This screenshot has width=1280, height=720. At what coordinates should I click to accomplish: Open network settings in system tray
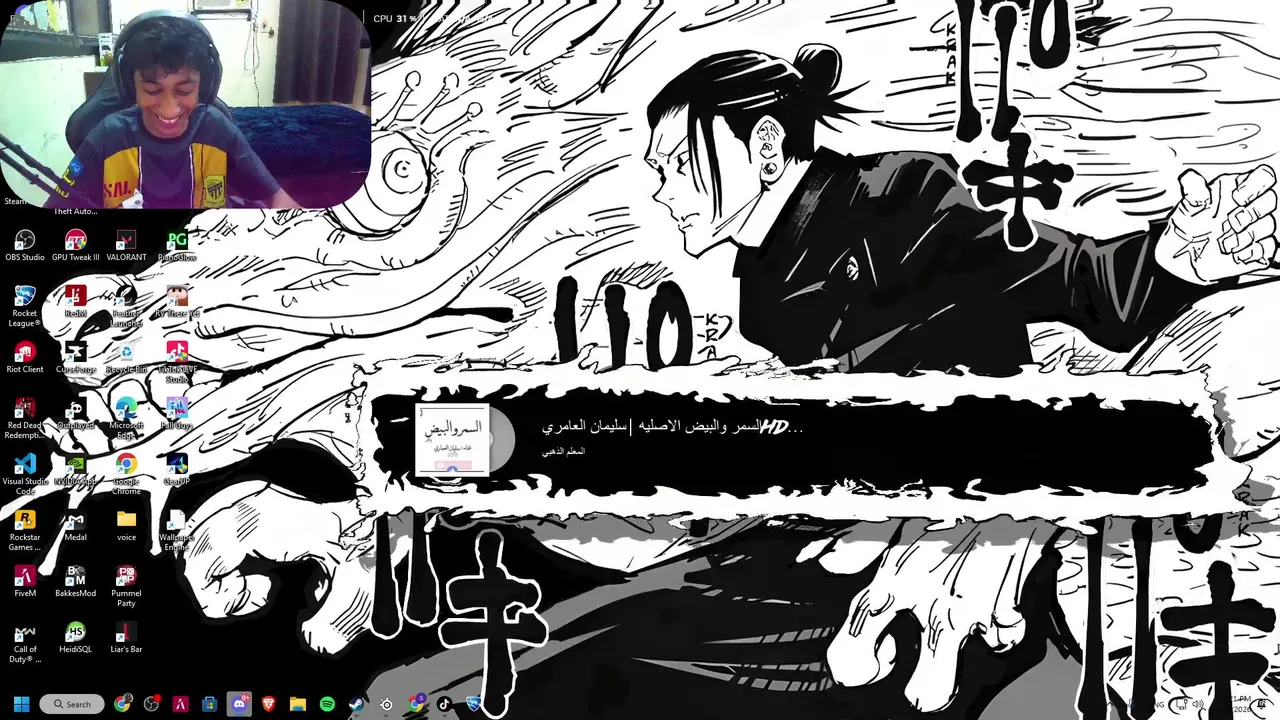pyautogui.click(x=1182, y=704)
